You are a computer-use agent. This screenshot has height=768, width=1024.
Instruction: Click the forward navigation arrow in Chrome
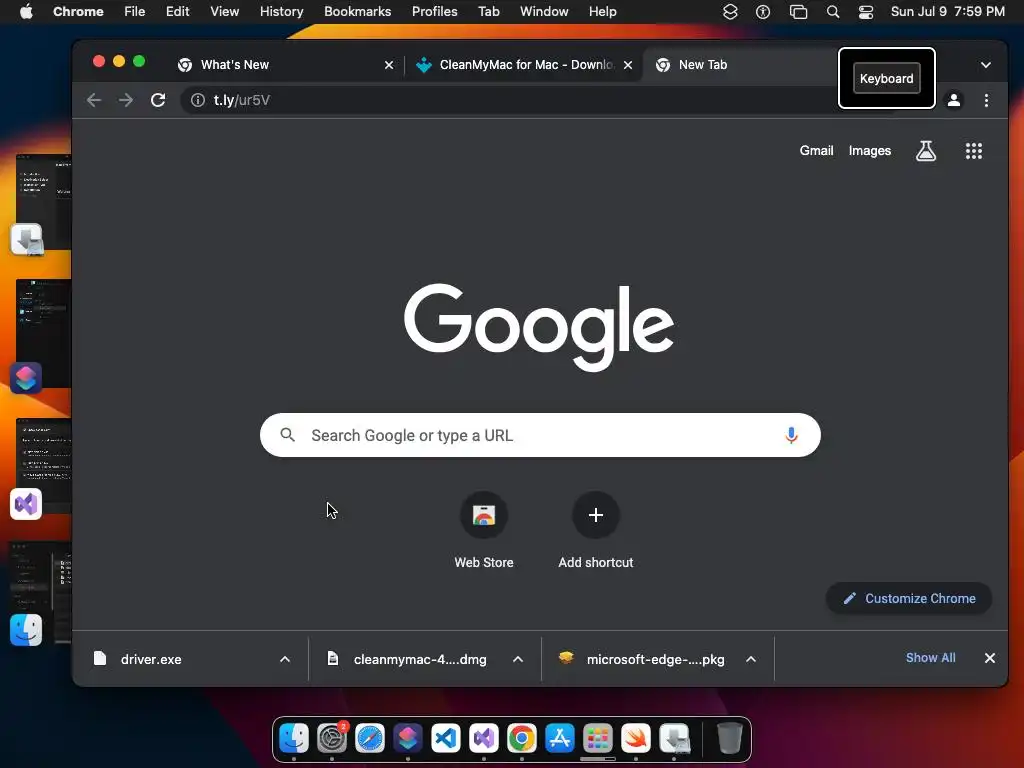(125, 100)
